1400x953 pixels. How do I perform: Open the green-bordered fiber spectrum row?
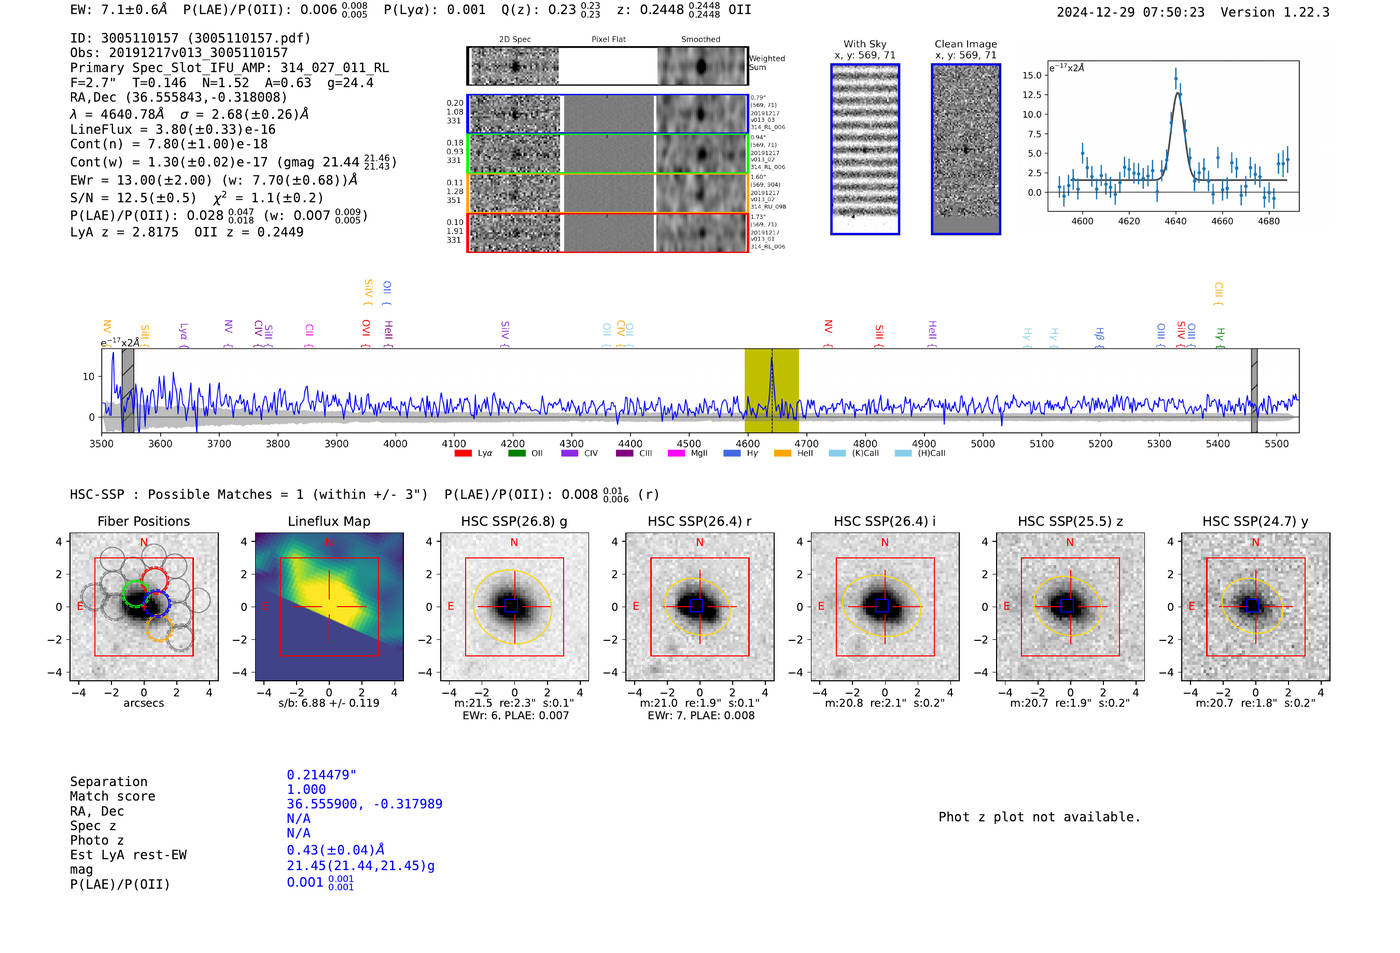607,154
